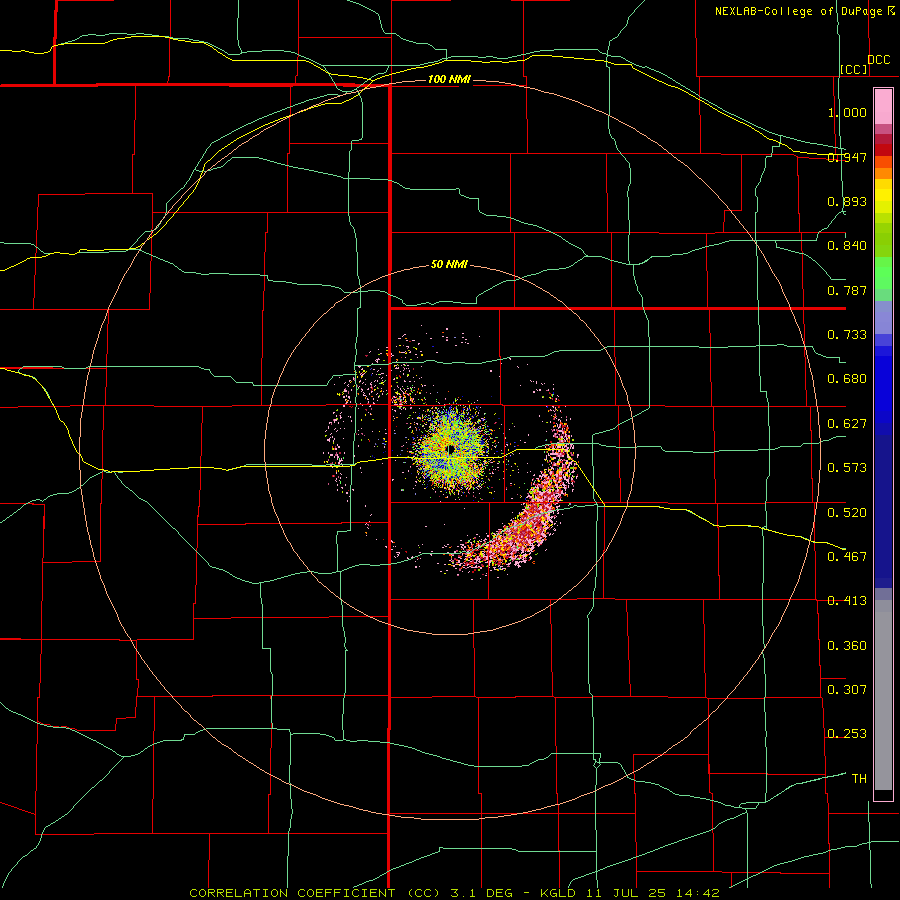900x900 pixels.
Task: Click the Correlation Coefficient KGLD footer caption
Action: (454, 893)
